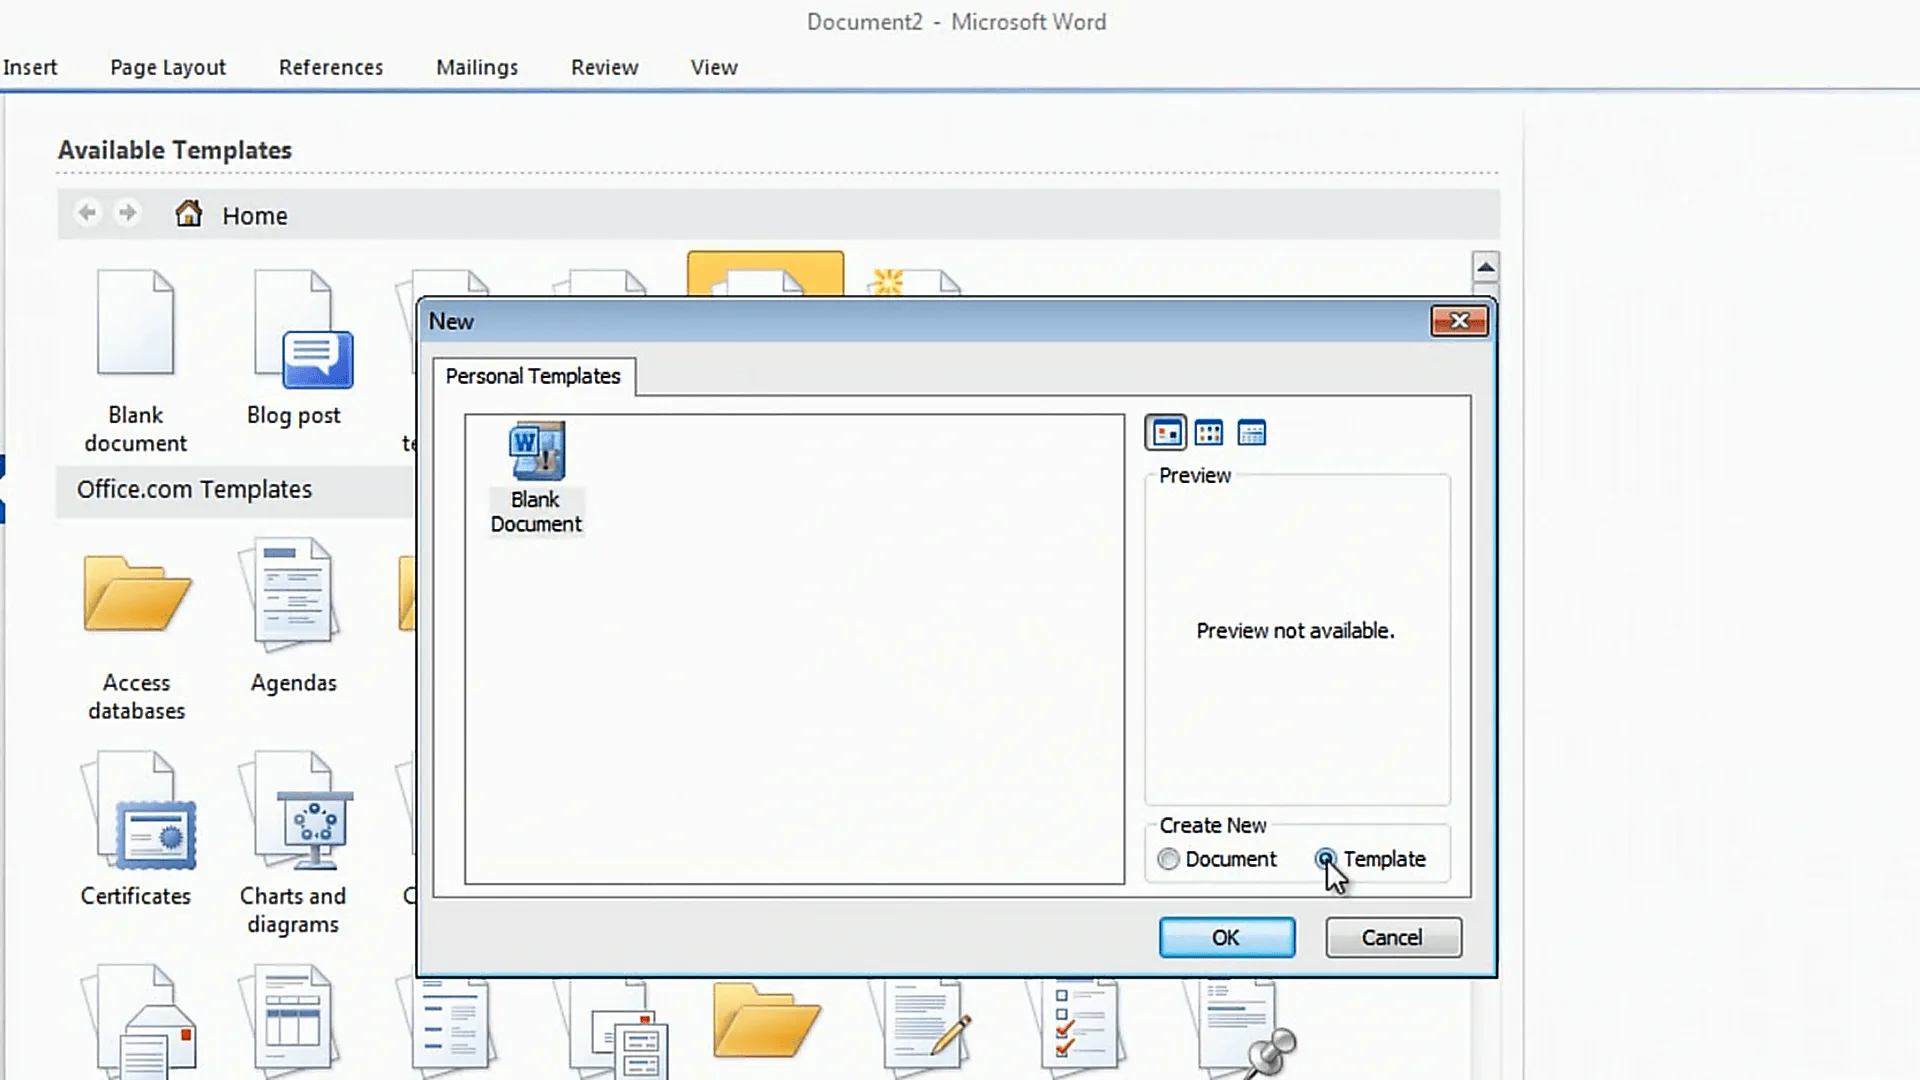
Task: Switch to List view in dialog
Action: pyautogui.click(x=1209, y=433)
